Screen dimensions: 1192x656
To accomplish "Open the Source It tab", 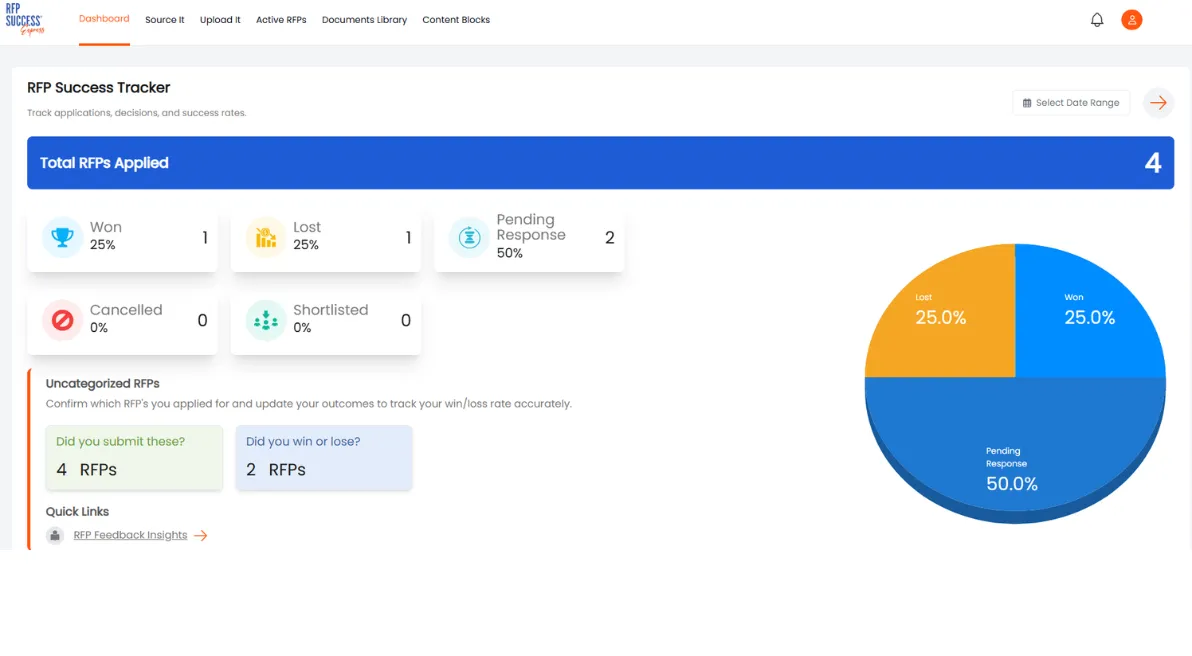I will pyautogui.click(x=164, y=20).
